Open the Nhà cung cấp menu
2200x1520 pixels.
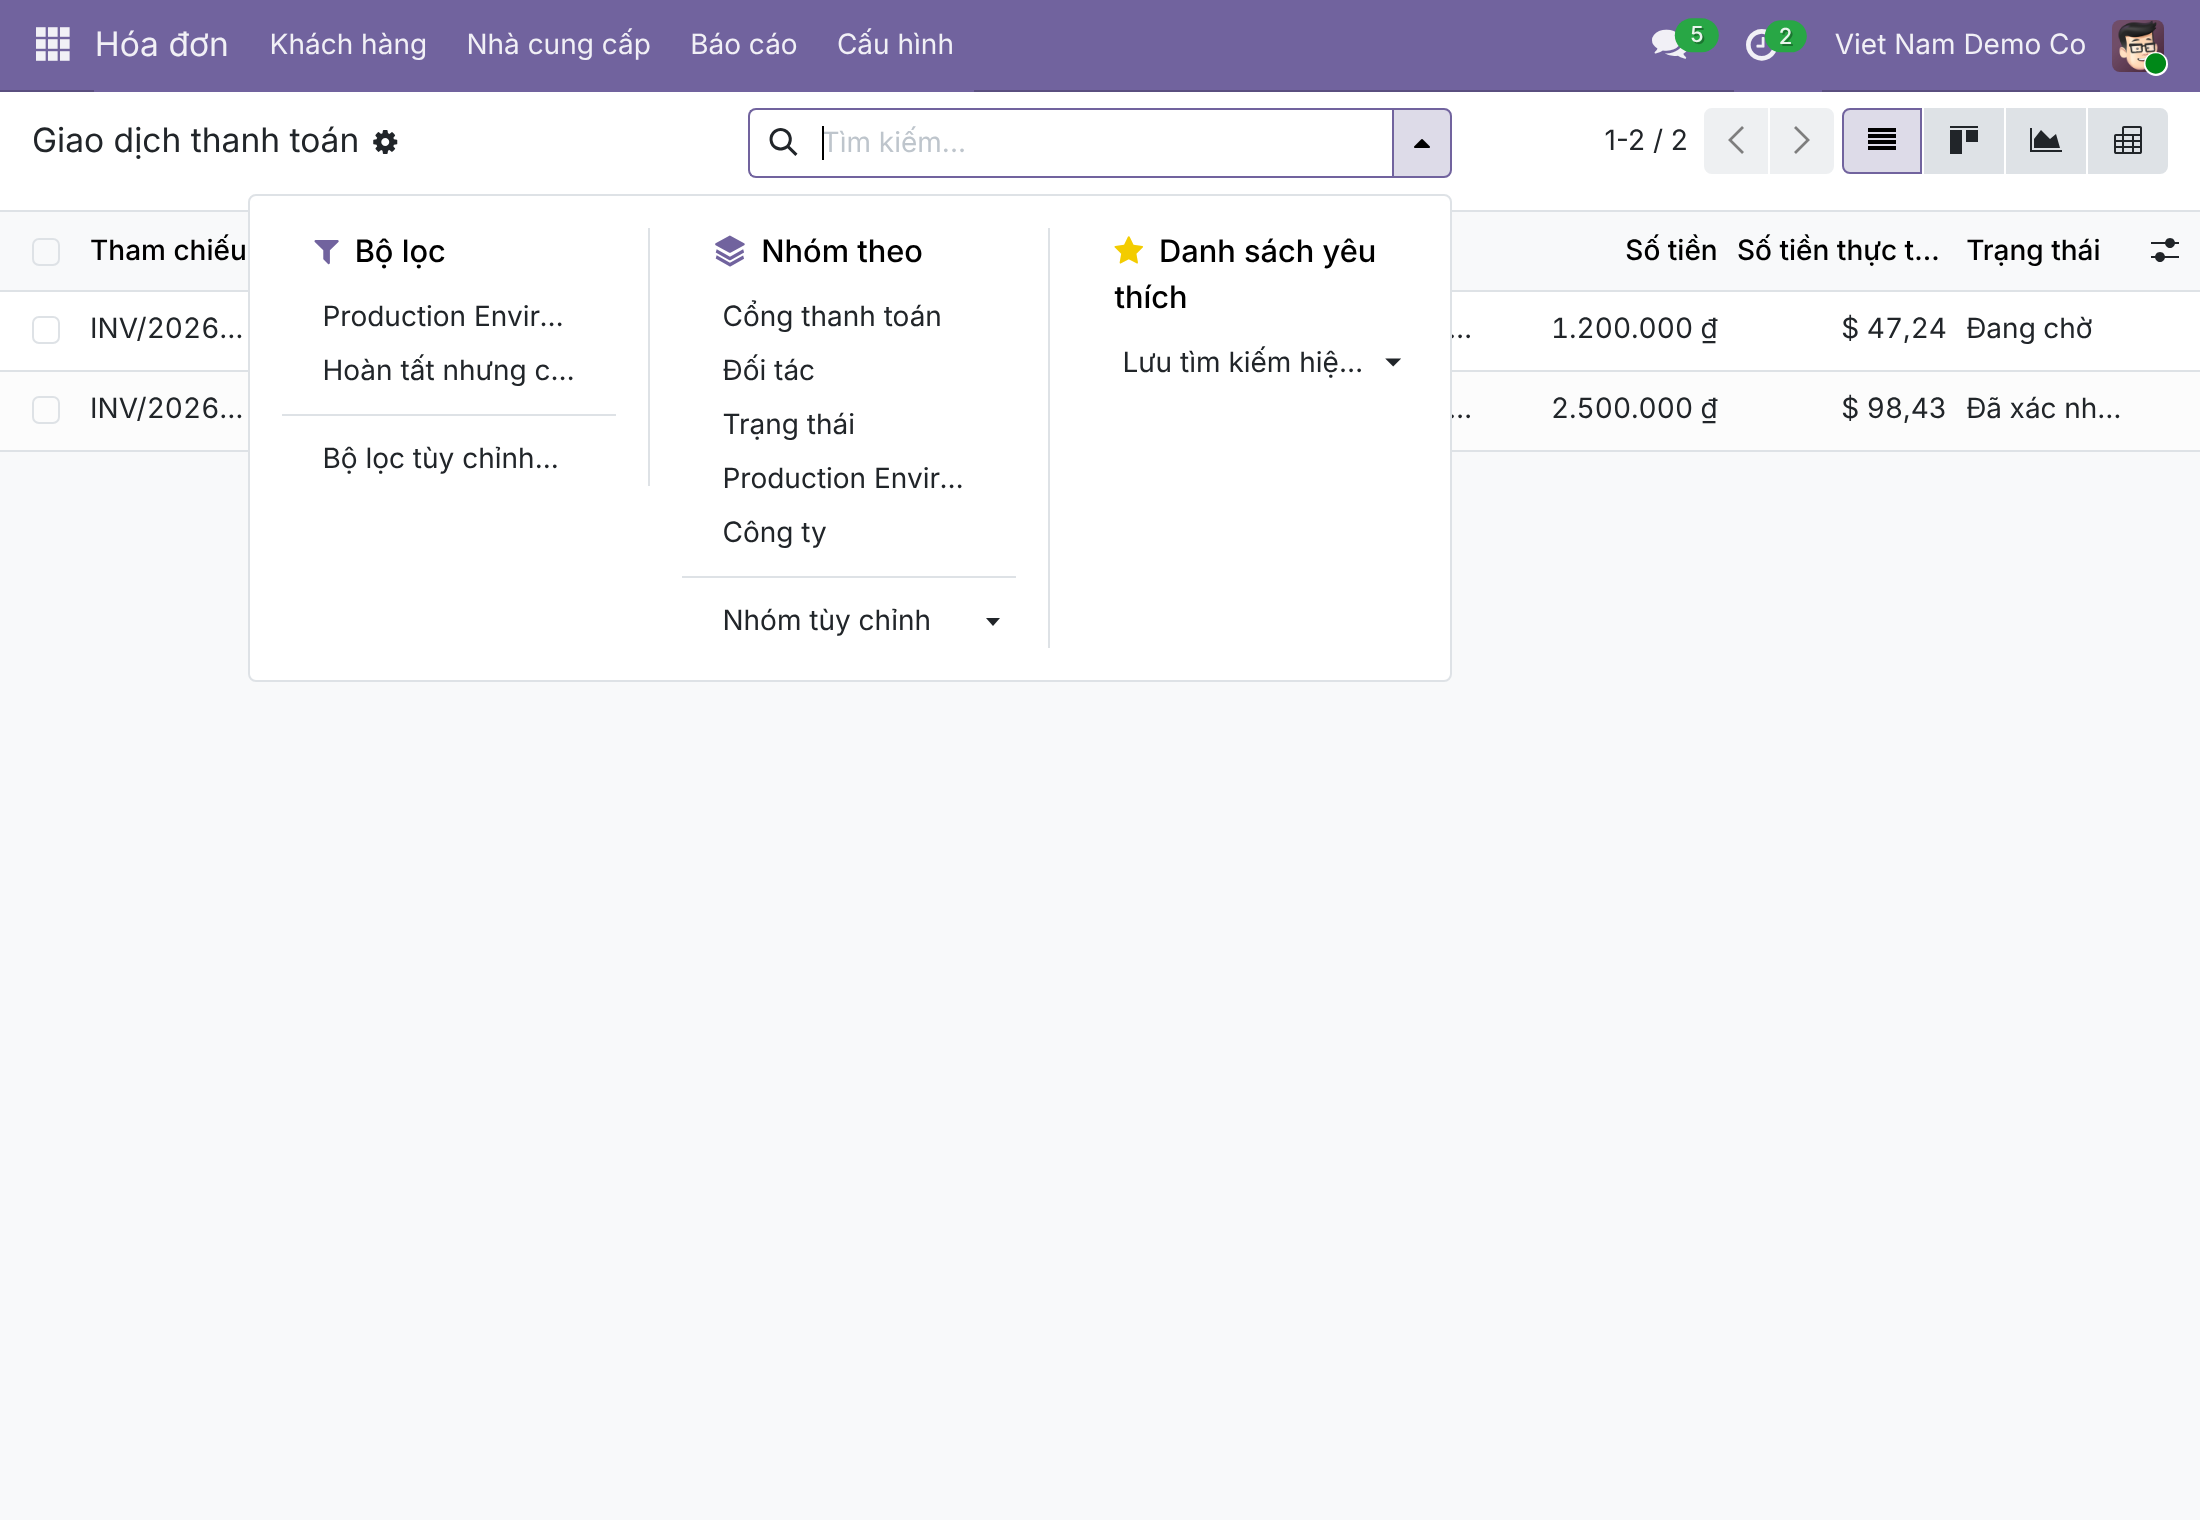point(558,45)
